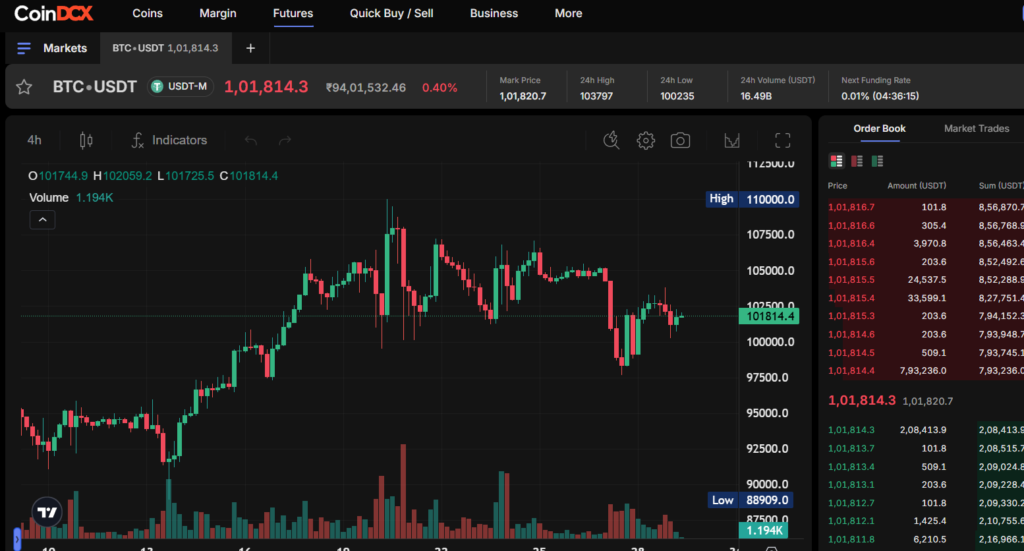Open the Business menu
The image size is (1024, 551).
[494, 13]
